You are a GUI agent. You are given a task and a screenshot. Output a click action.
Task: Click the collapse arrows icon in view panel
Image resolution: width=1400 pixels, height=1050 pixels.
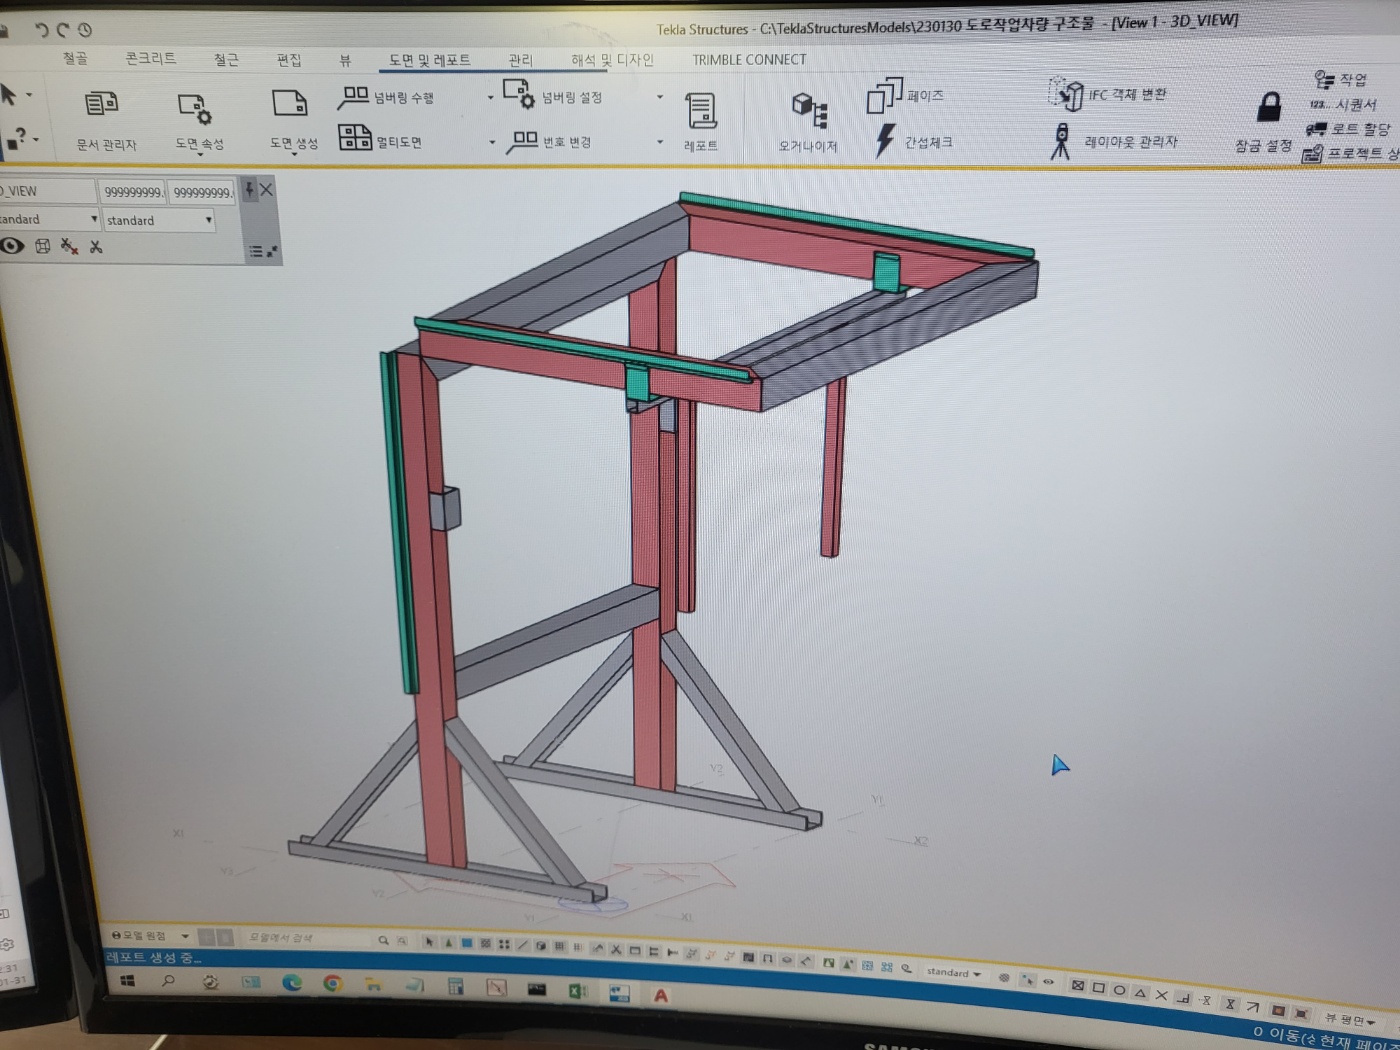[x=272, y=252]
